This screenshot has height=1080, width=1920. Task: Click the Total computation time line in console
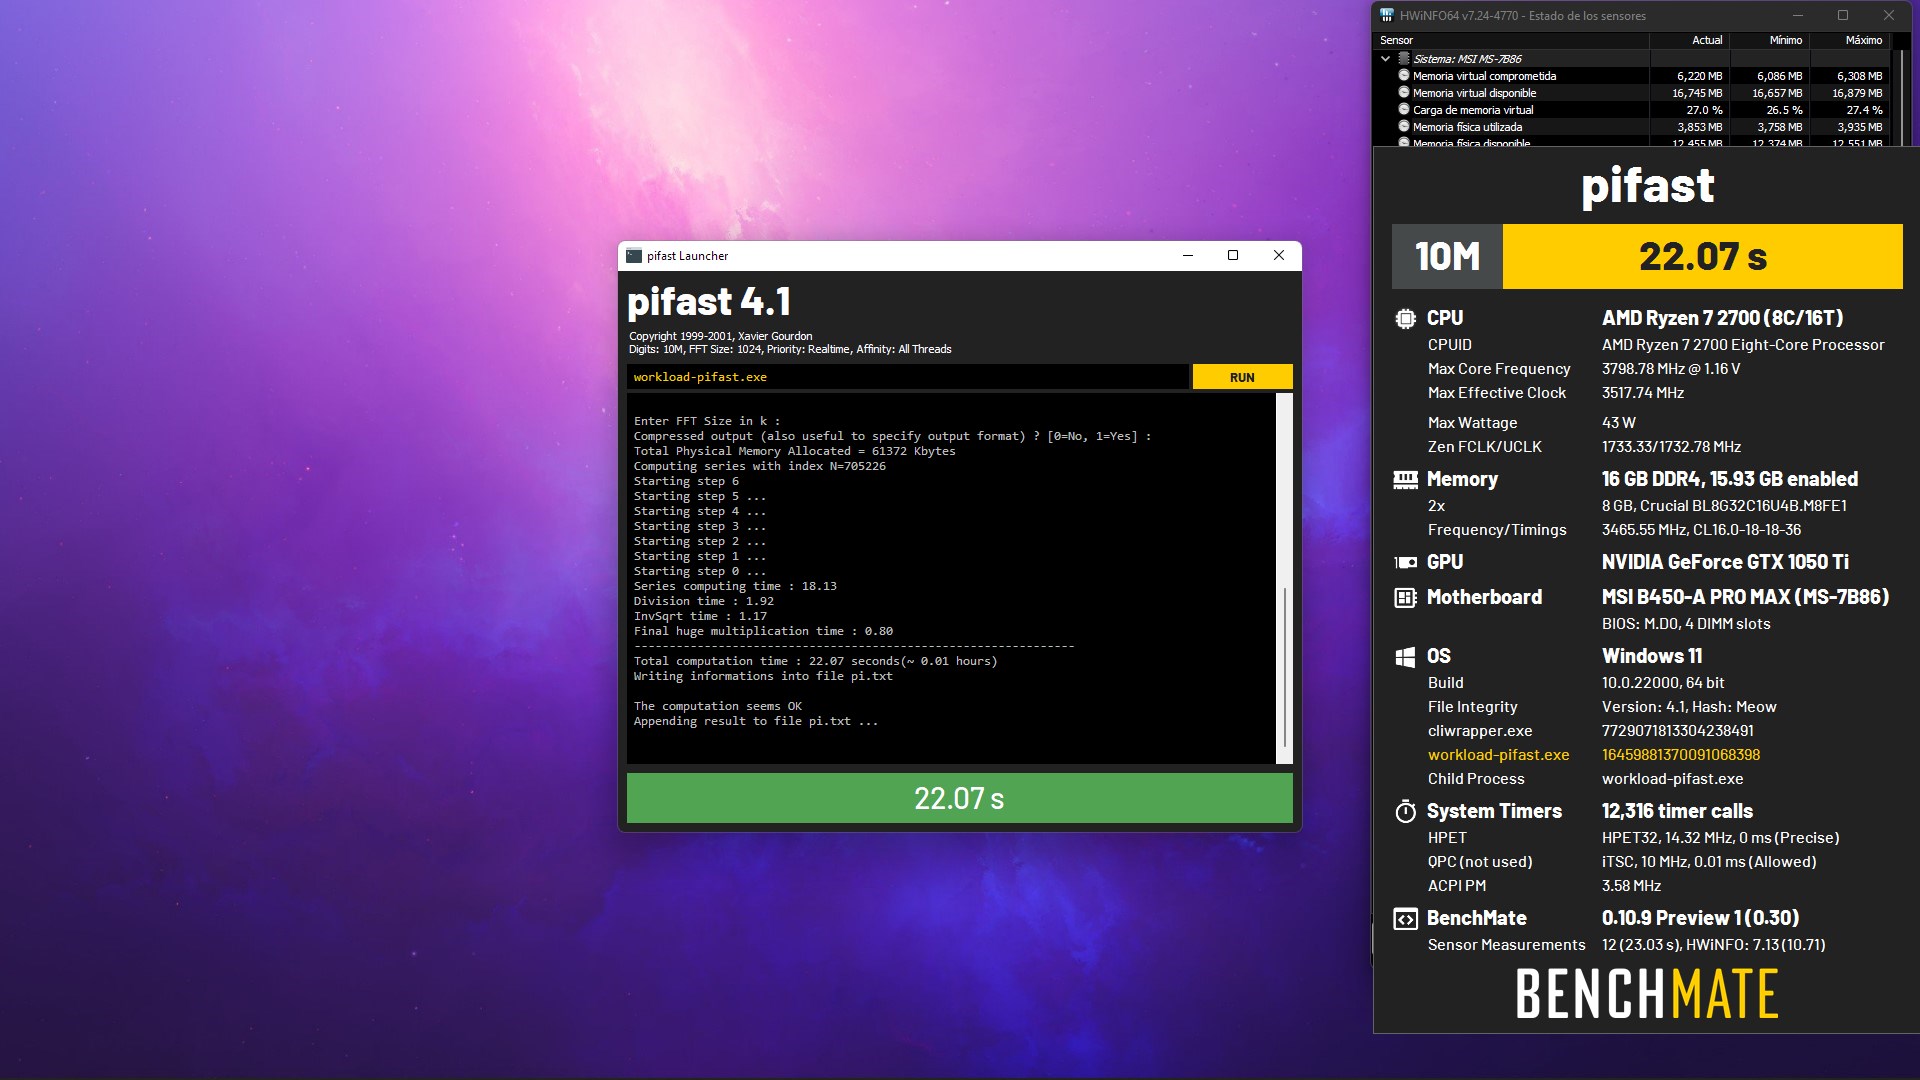[815, 661]
